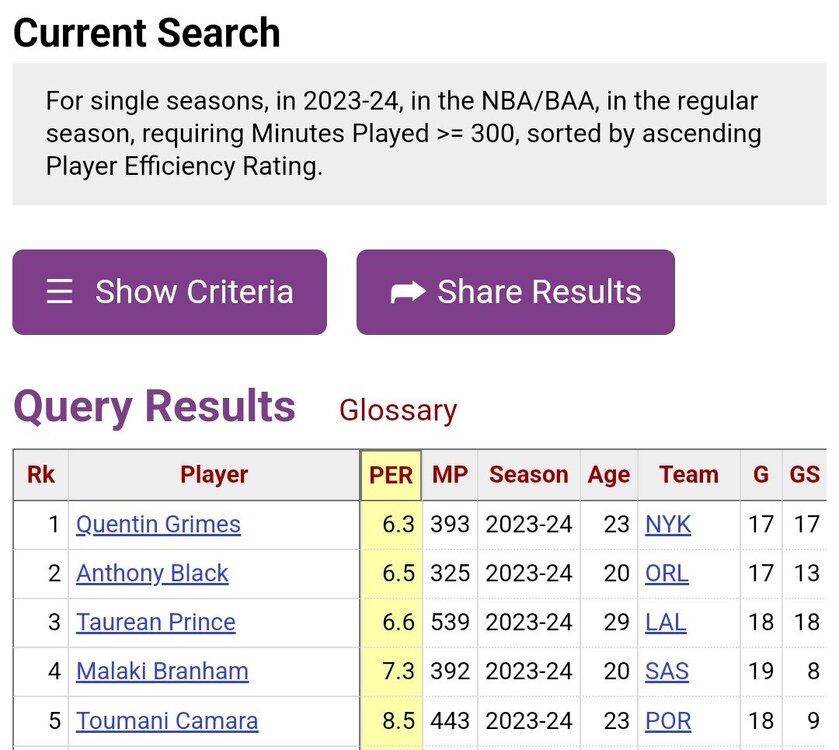
Task: Visit Toumani Camara player link
Action: (167, 720)
